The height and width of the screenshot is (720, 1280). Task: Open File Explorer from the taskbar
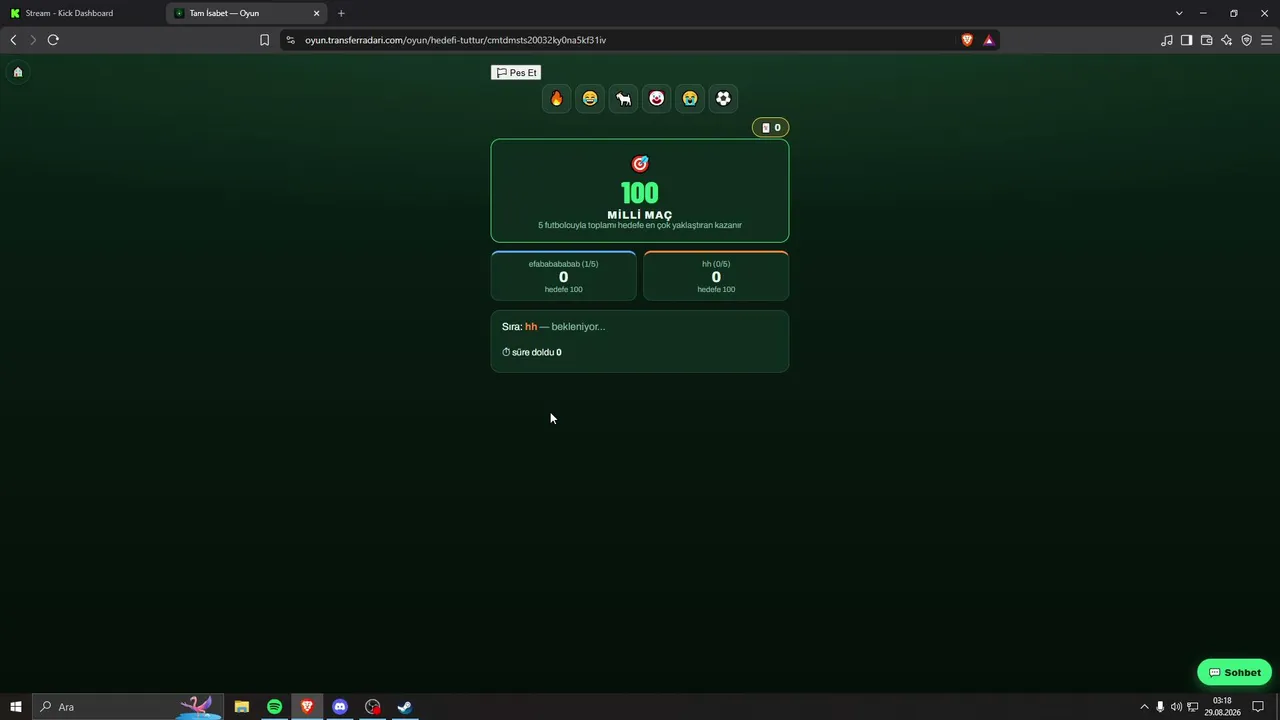point(241,707)
